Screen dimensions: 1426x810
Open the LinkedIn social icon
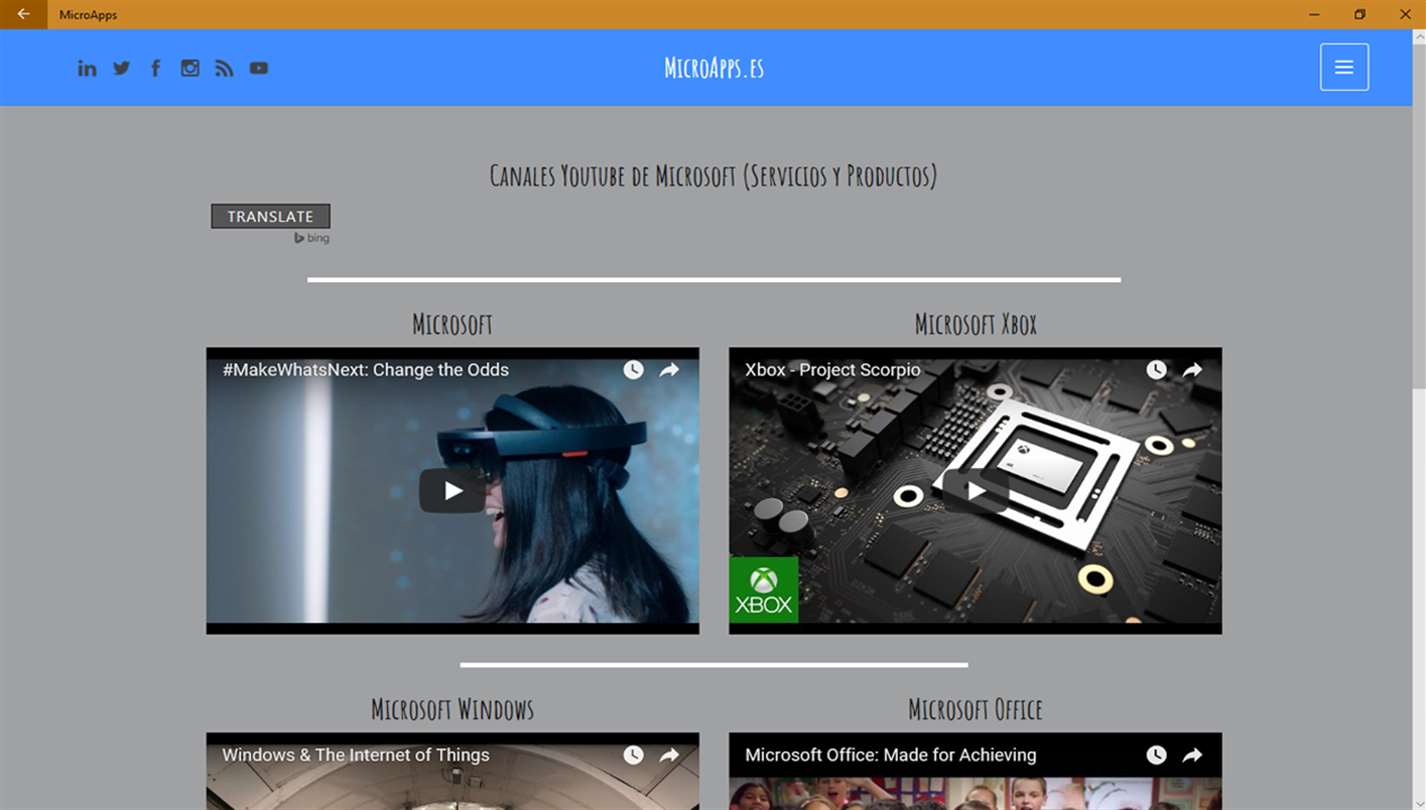click(87, 68)
